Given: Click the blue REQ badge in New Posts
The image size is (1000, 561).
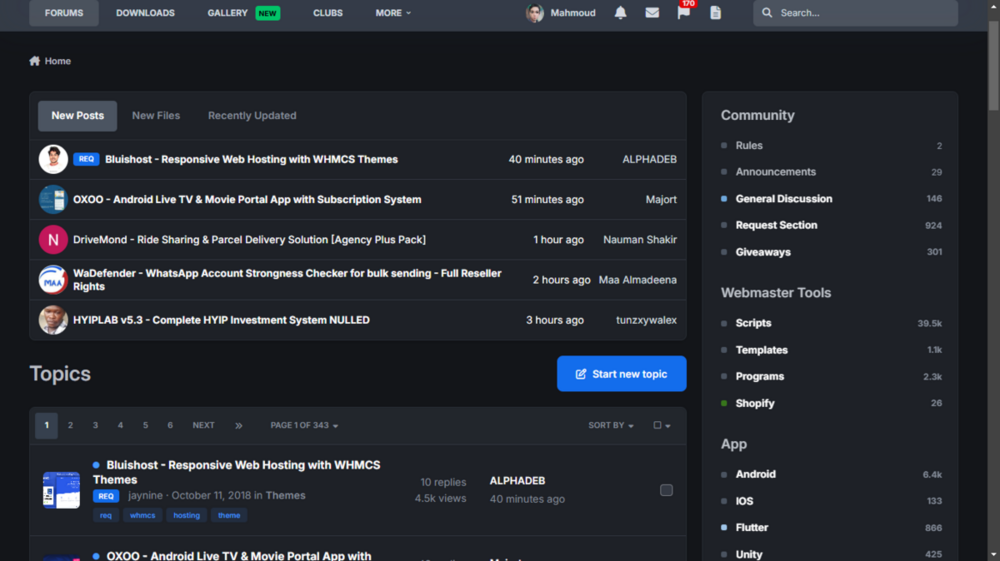Looking at the screenshot, I should (86, 159).
